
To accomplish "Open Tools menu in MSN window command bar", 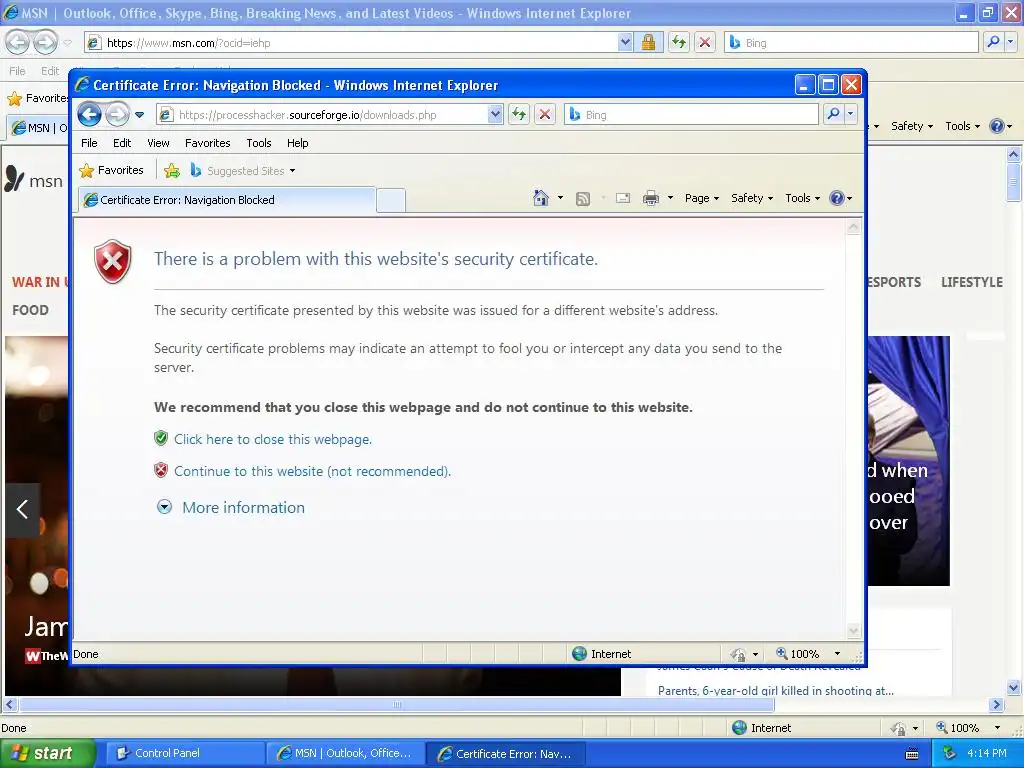I will point(963,126).
